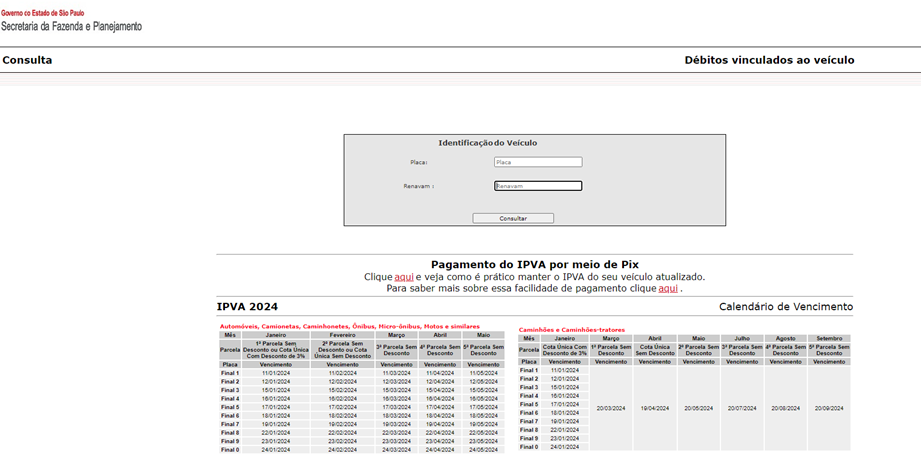Click the 'Julho' column header in trucks table
Viewport: 921px width, 467px height.
pyautogui.click(x=741, y=339)
